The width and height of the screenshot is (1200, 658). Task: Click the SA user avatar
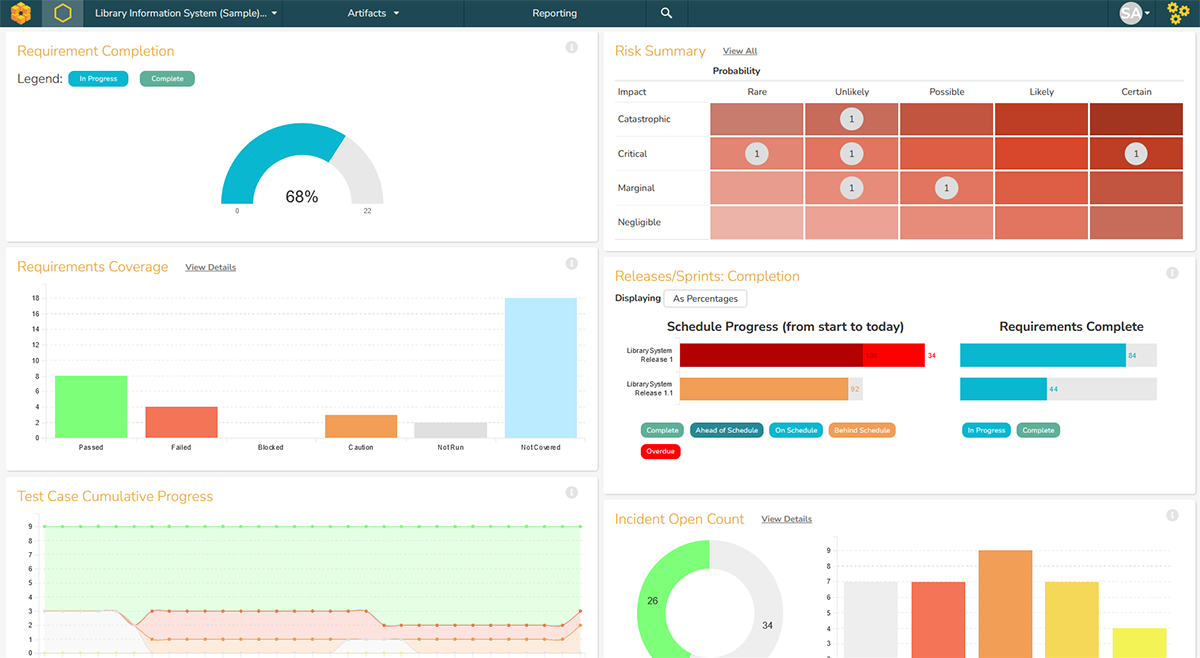[1131, 14]
